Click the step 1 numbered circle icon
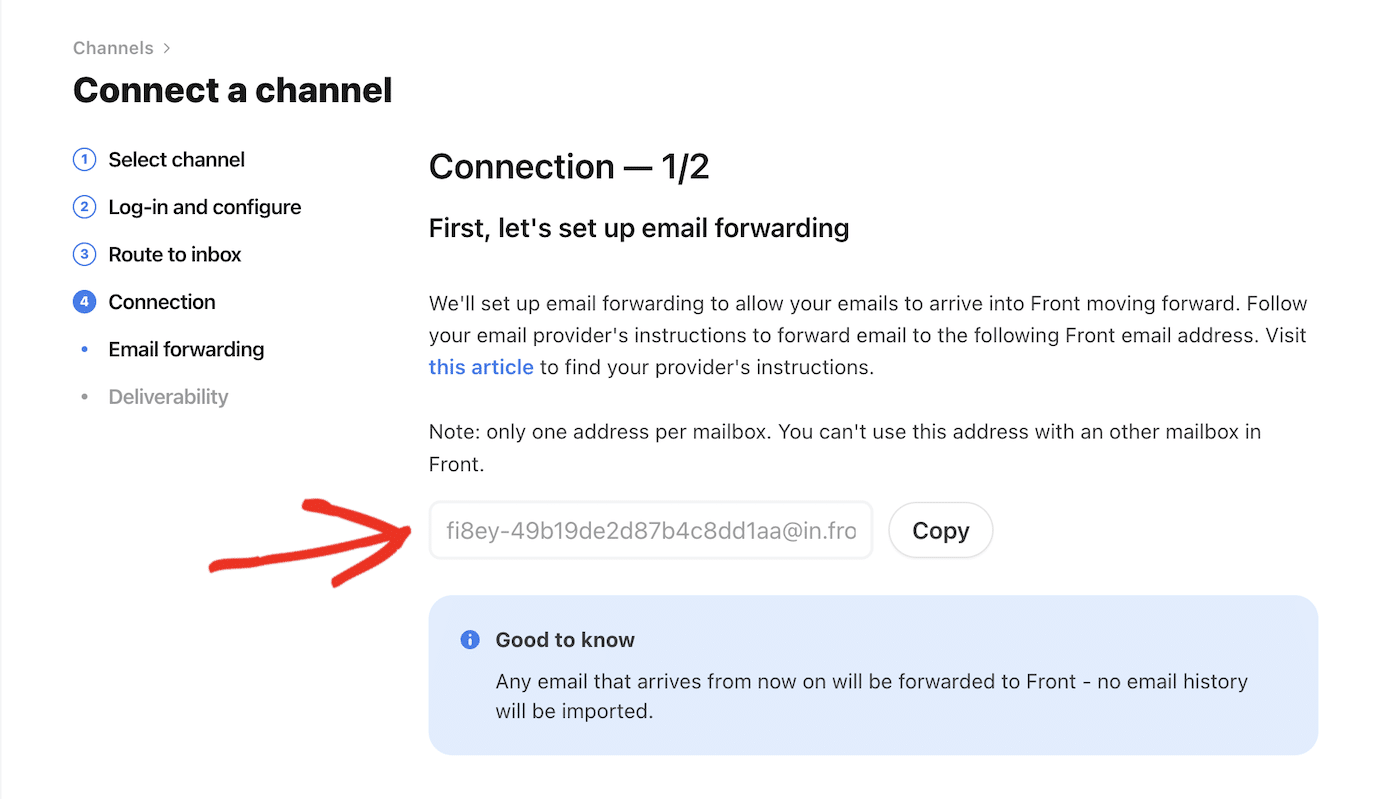The image size is (1400, 799). (x=84, y=159)
